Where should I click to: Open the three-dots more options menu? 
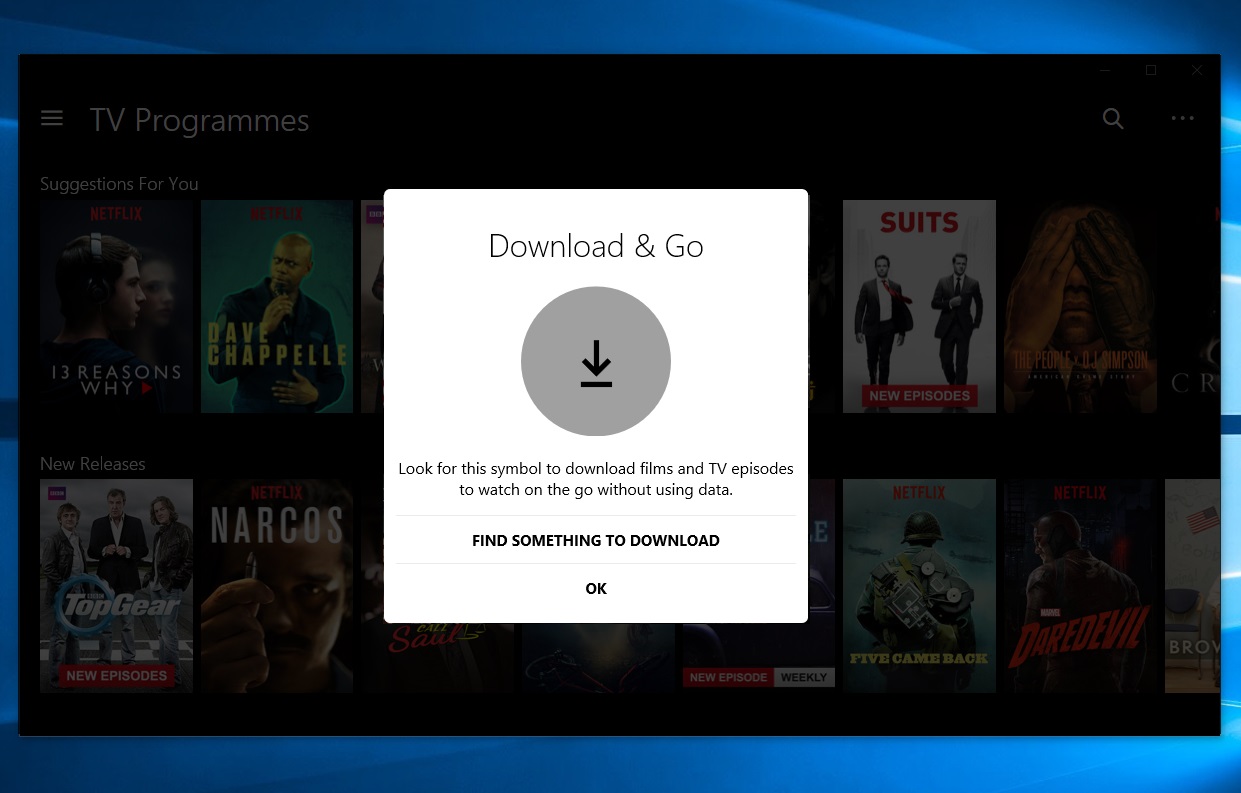(x=1183, y=119)
